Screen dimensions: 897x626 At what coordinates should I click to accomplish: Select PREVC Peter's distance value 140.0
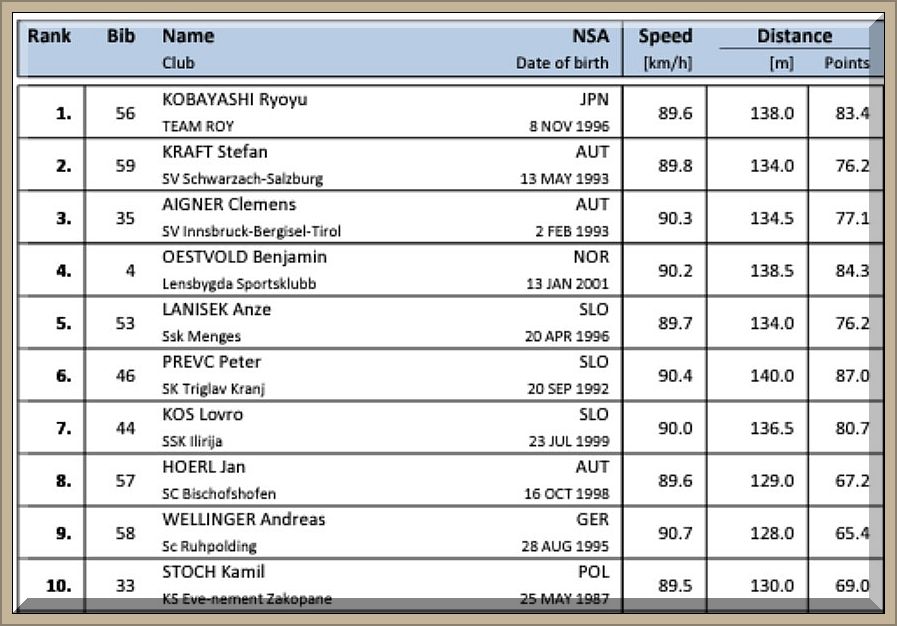[x=772, y=376]
